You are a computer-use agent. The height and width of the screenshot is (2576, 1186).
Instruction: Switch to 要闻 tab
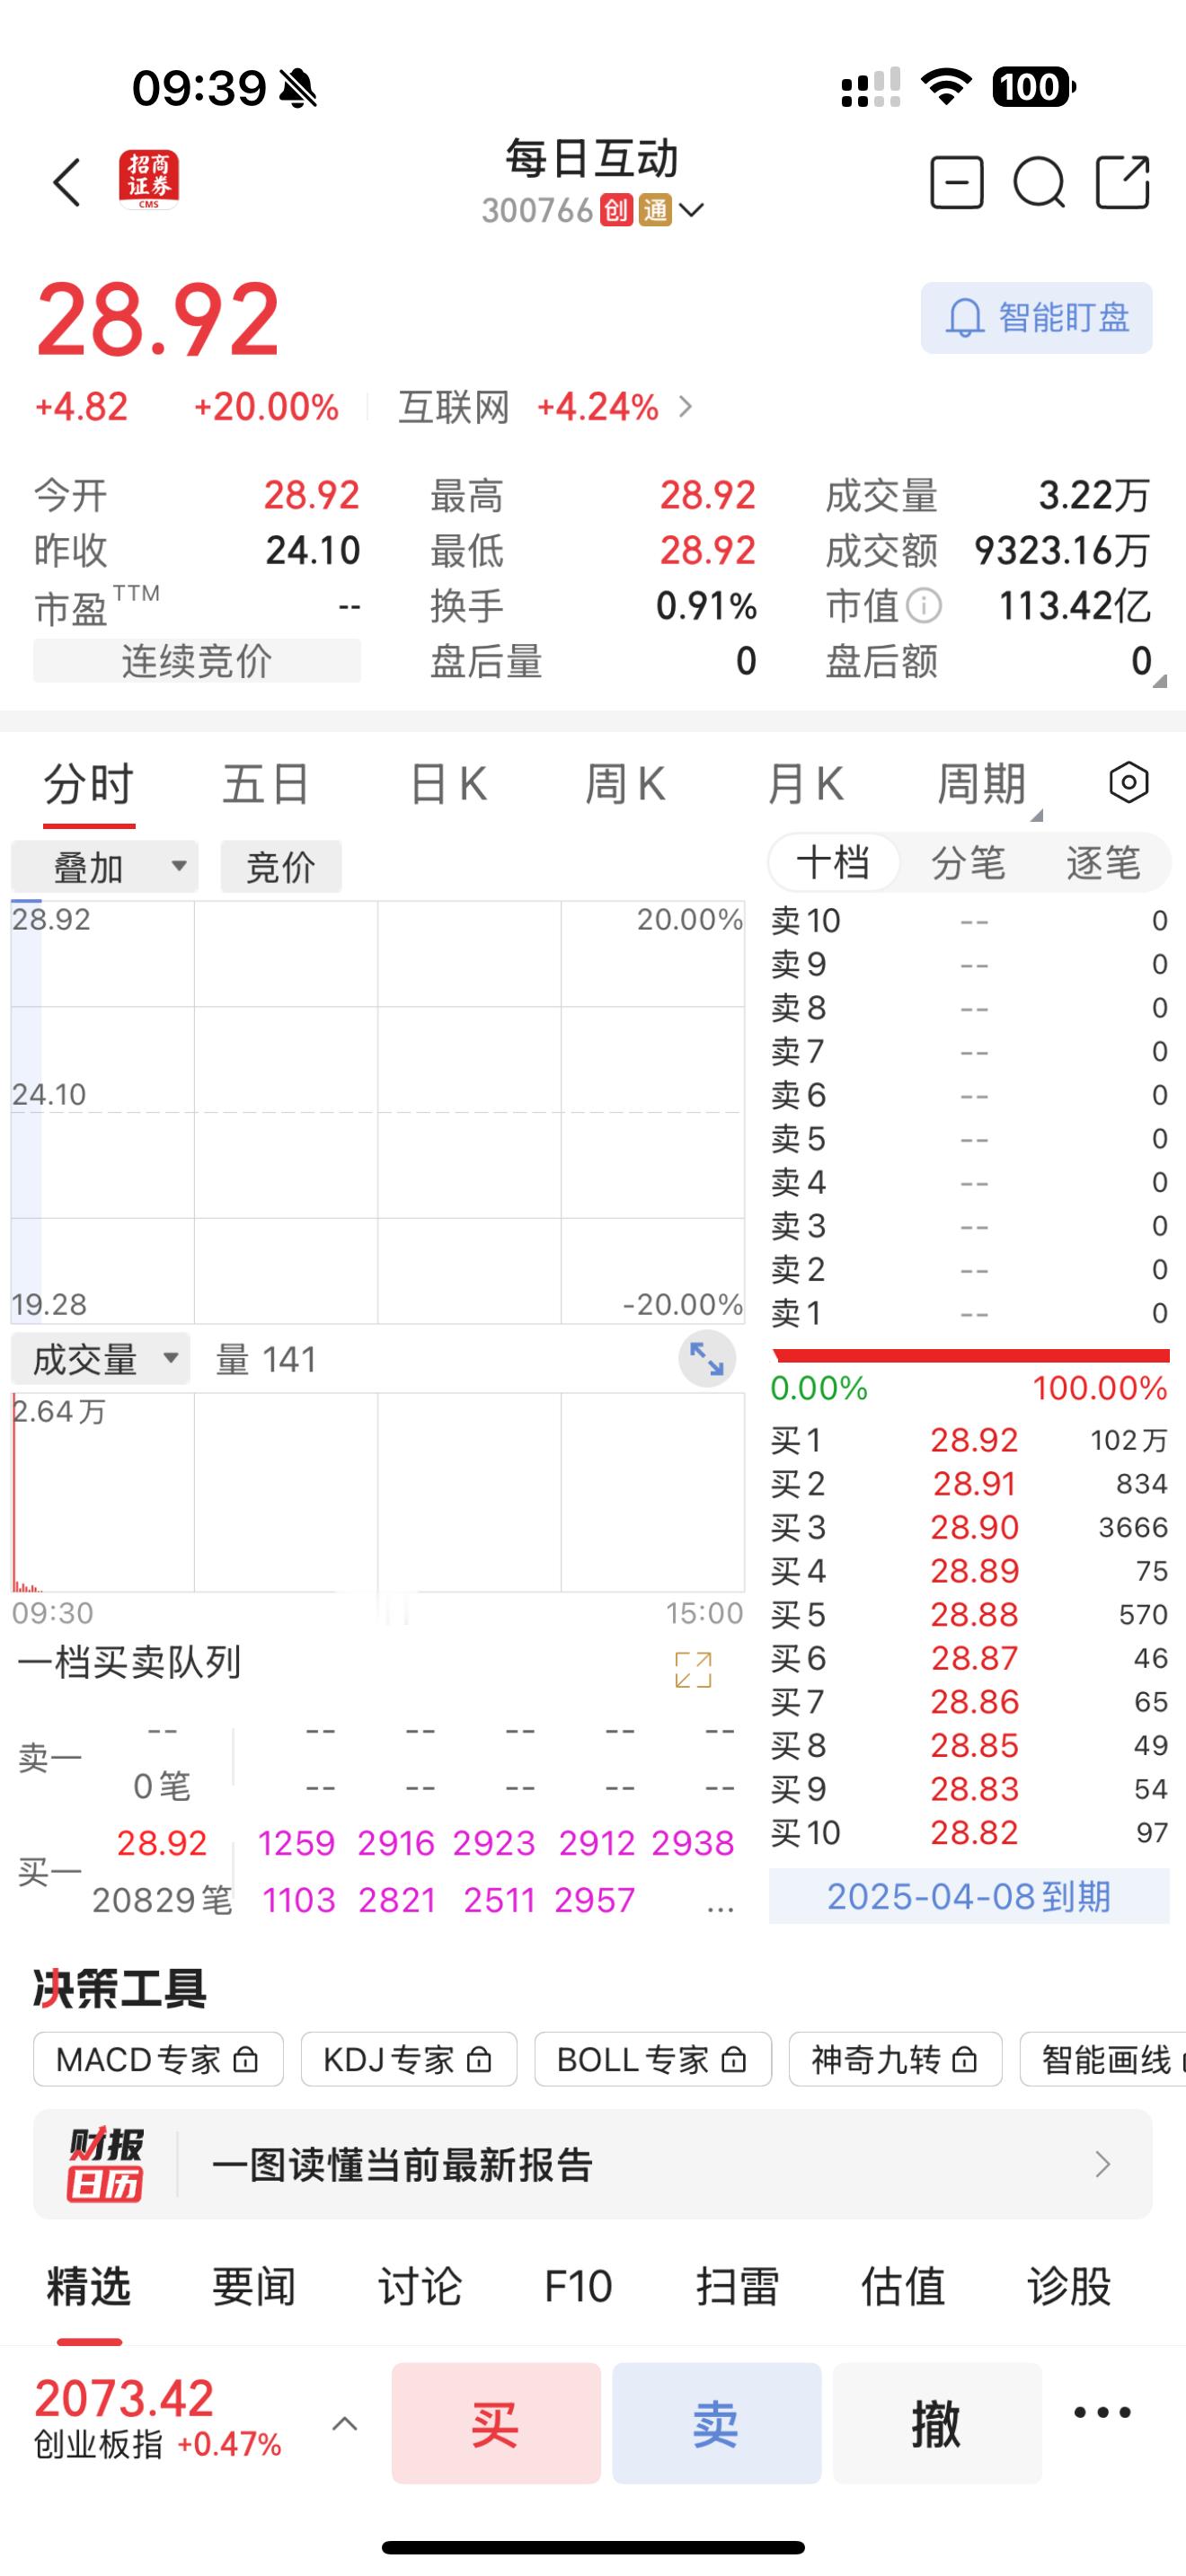click(x=254, y=2287)
